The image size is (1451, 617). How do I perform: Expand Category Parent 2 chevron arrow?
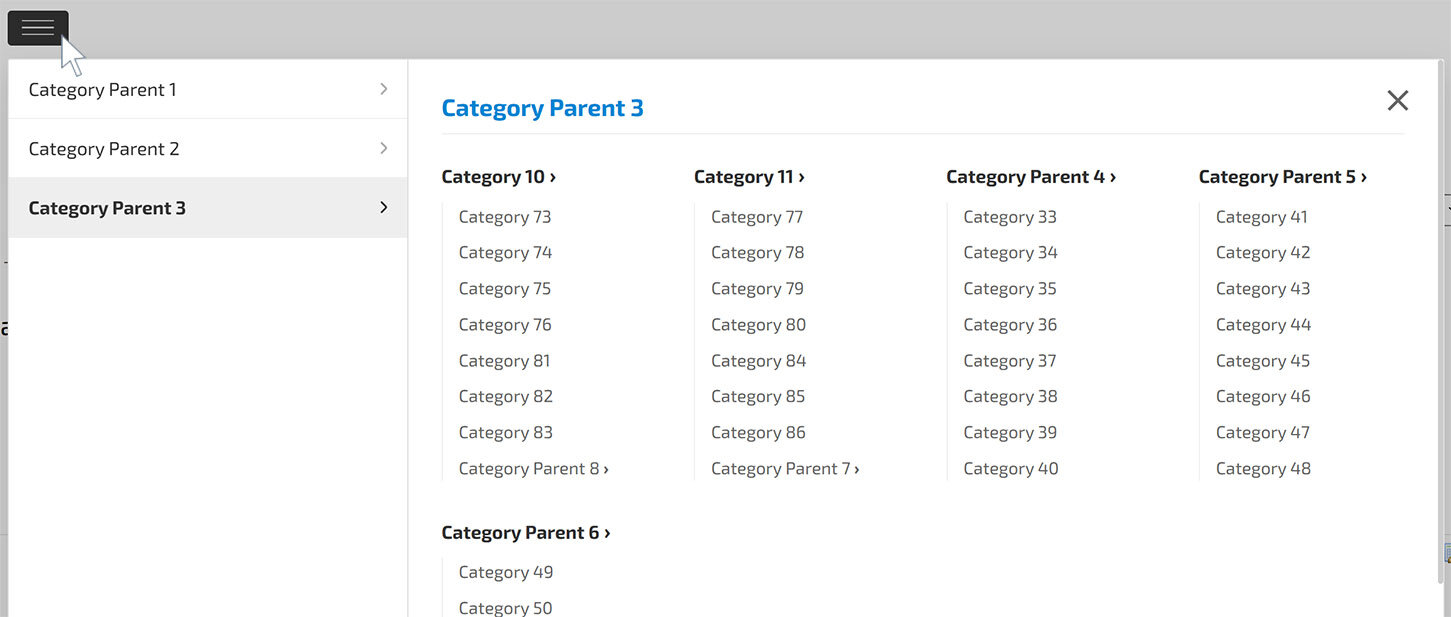pos(384,148)
